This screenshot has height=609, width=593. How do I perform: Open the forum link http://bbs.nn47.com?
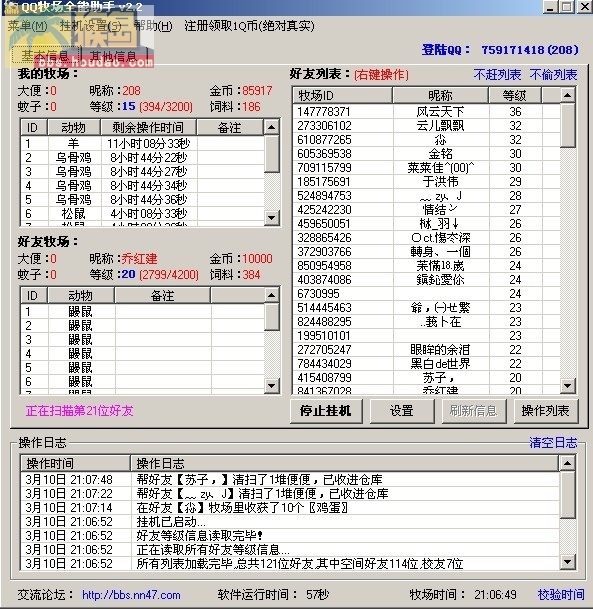pyautogui.click(x=131, y=595)
